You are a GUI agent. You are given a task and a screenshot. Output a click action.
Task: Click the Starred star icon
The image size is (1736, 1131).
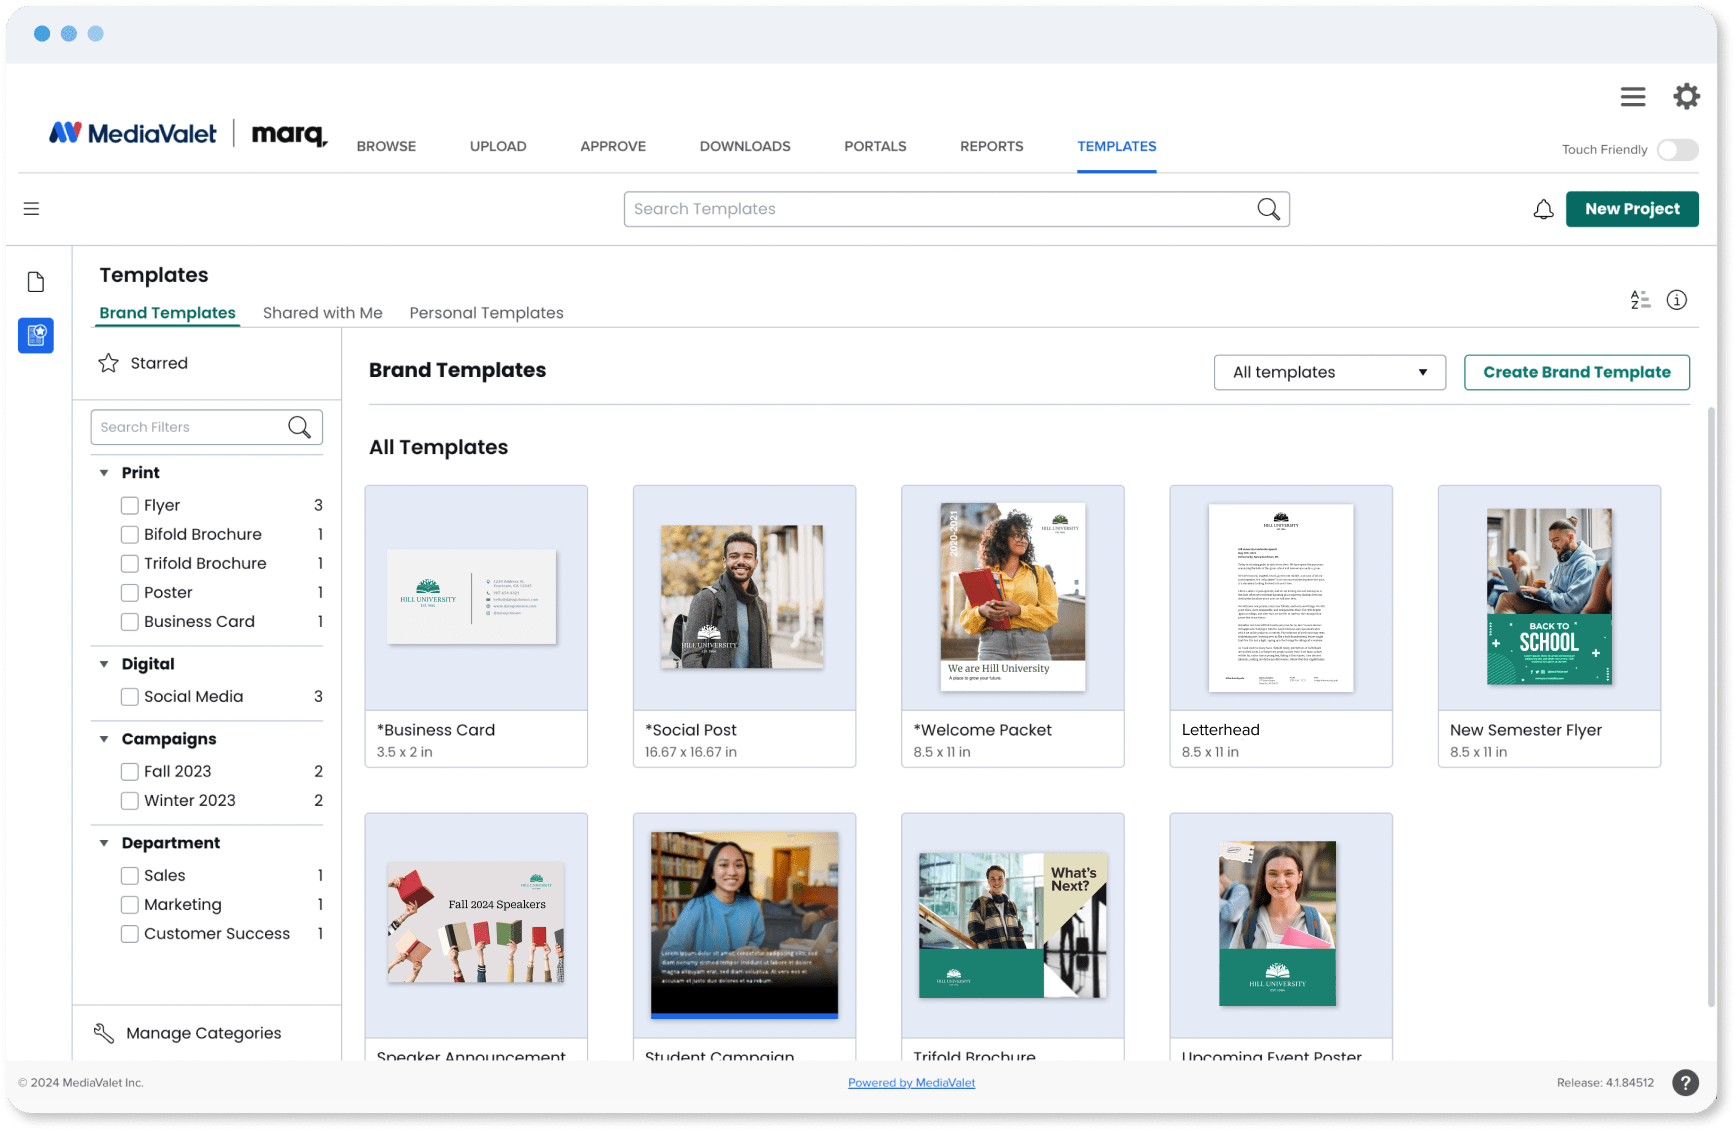pos(109,363)
